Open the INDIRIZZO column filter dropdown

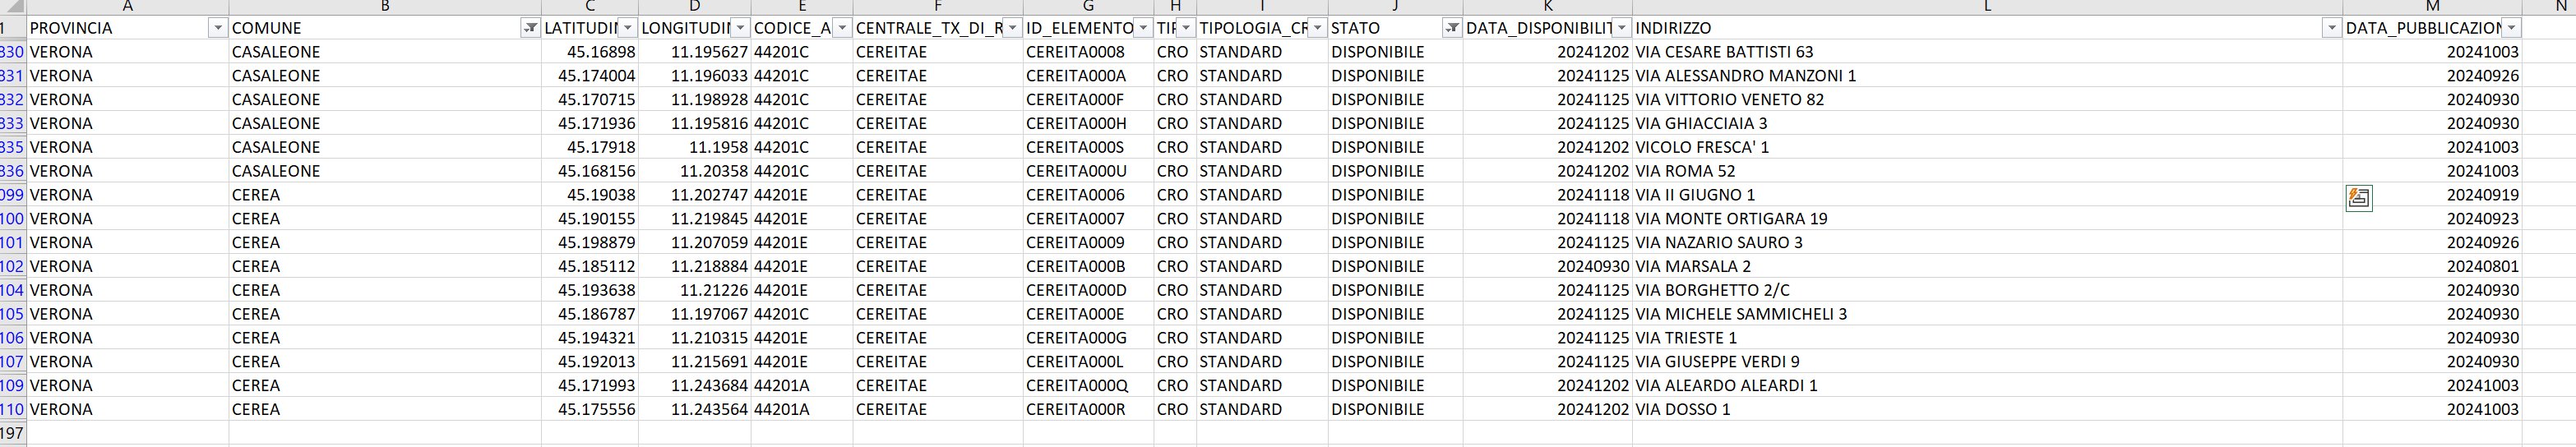(2330, 28)
